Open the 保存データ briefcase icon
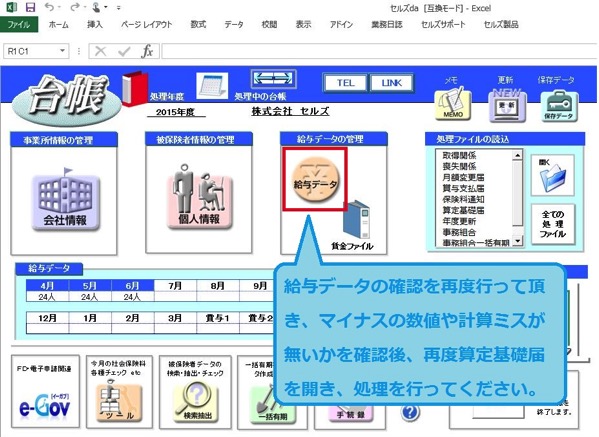 pyautogui.click(x=559, y=106)
